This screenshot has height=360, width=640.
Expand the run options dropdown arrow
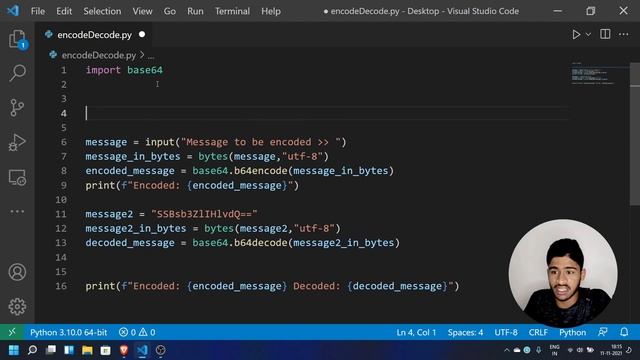[588, 35]
